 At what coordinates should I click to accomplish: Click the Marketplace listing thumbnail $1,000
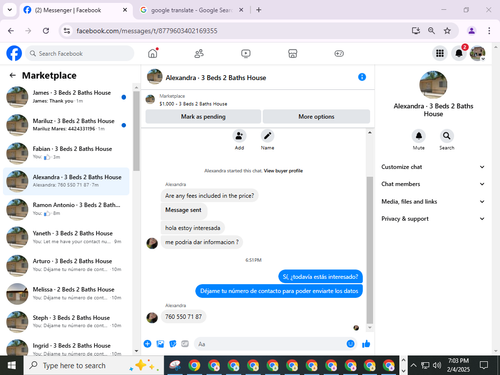click(x=150, y=99)
